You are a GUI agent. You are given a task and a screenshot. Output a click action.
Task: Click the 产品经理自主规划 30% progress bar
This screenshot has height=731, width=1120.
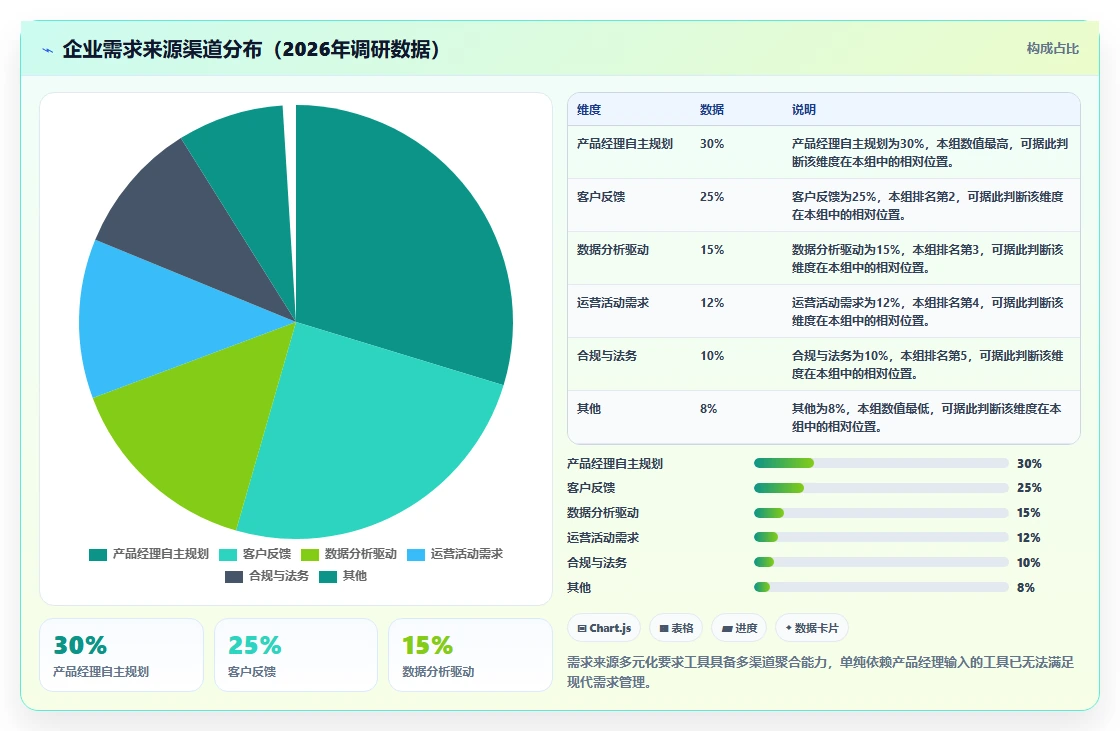pos(881,463)
